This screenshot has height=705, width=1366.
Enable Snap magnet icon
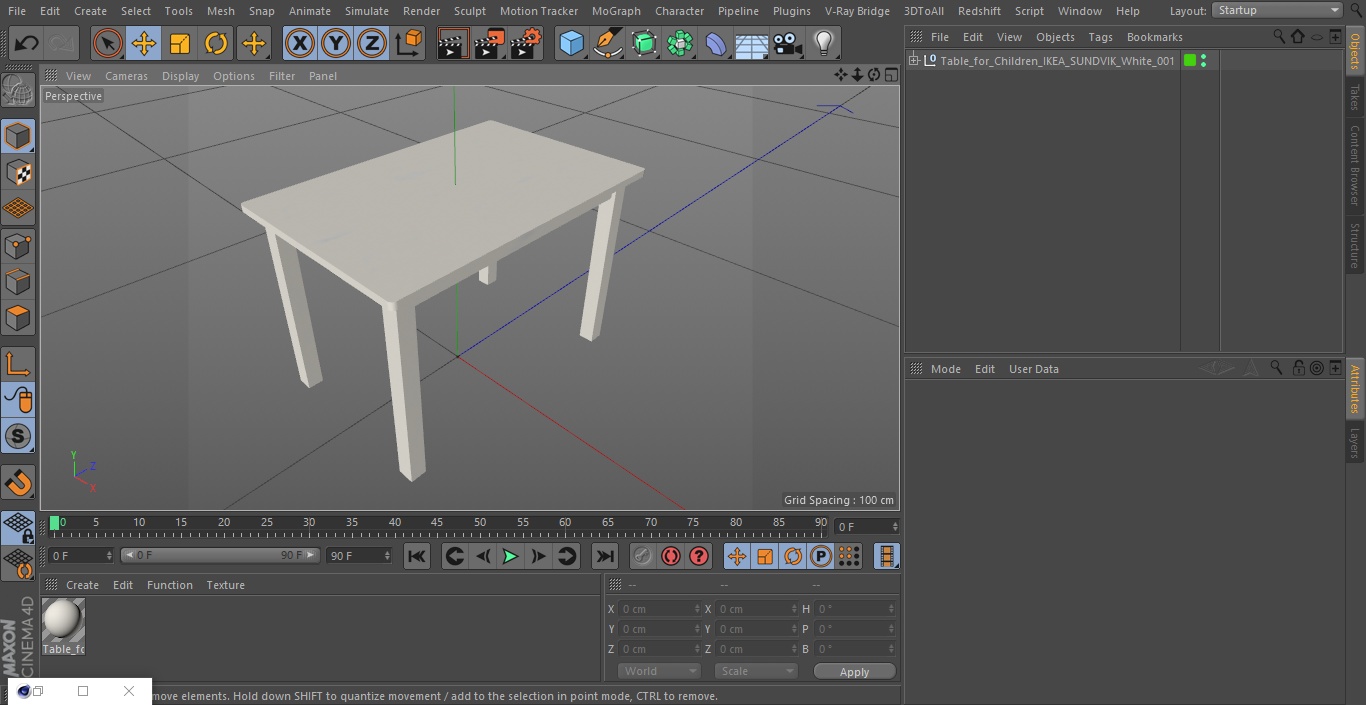(x=18, y=483)
